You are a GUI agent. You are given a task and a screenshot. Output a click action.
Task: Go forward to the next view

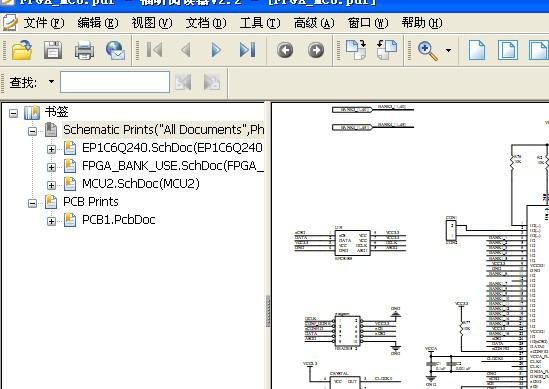click(316, 50)
